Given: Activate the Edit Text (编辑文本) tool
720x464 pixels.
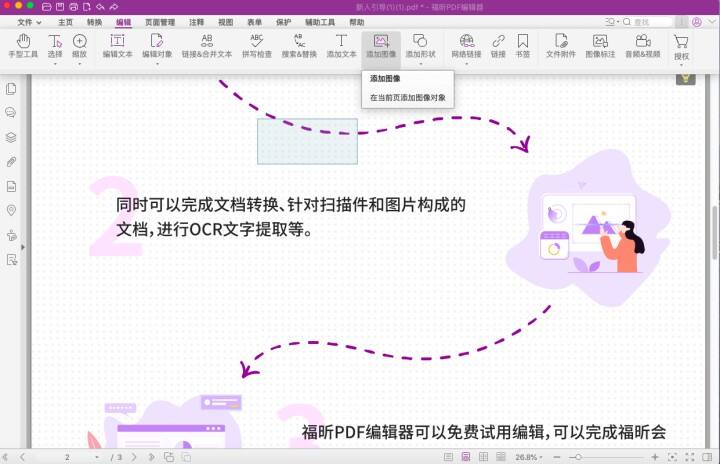Looking at the screenshot, I should coord(117,45).
